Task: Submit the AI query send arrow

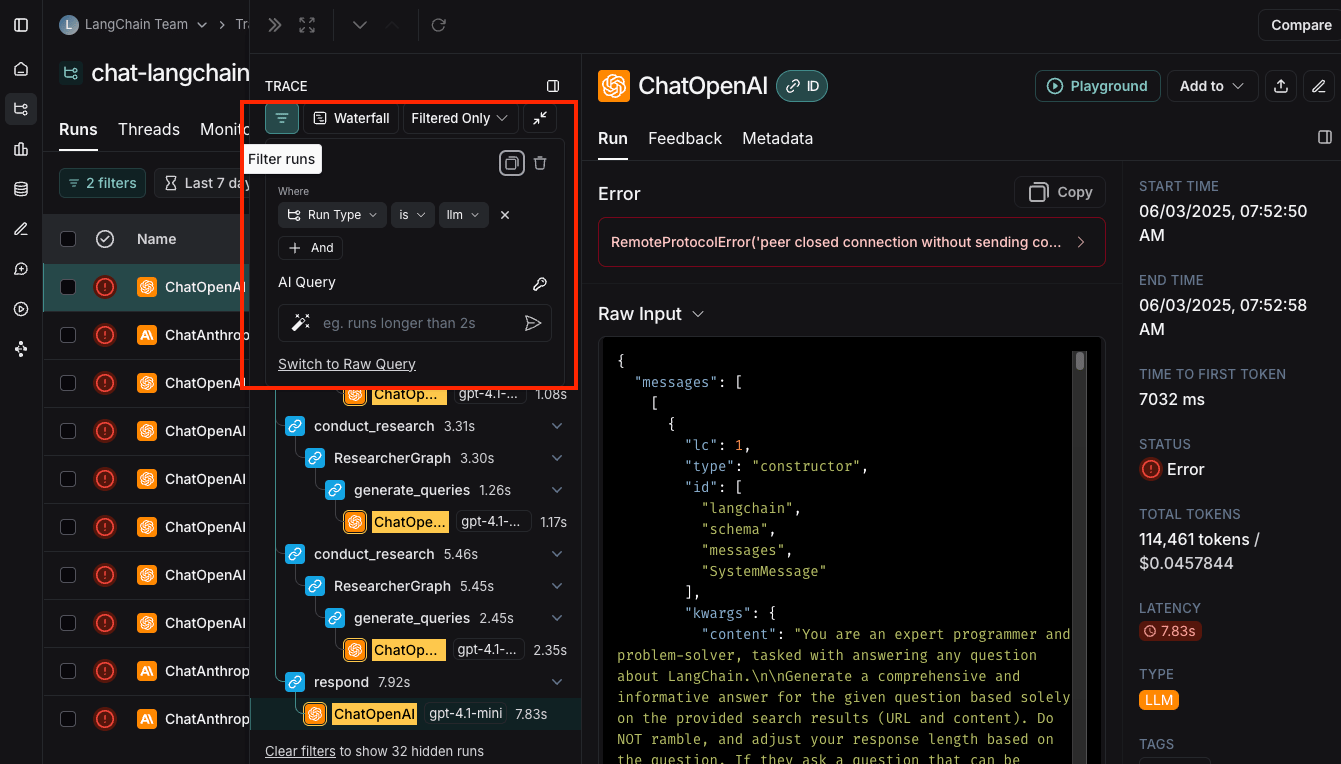Action: coord(533,323)
